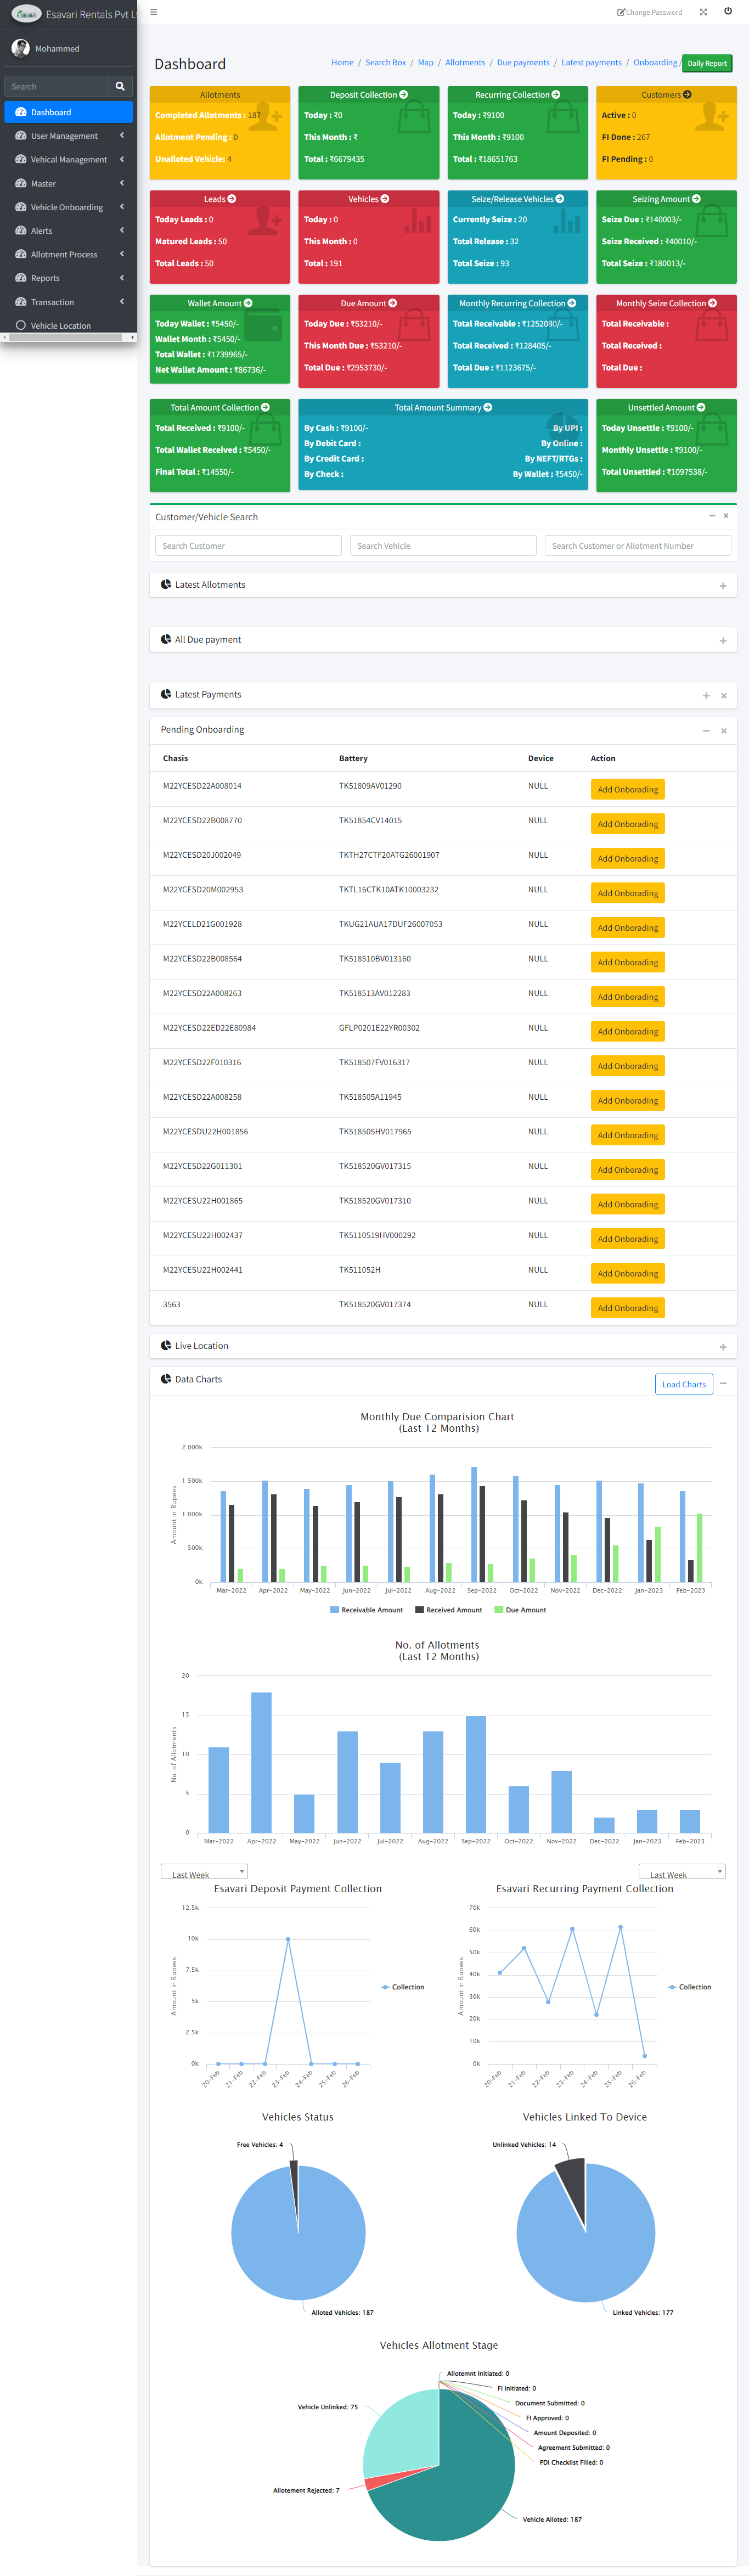Toggle Receivable Amount legend swatch
The image size is (749, 2576).
[x=334, y=1610]
